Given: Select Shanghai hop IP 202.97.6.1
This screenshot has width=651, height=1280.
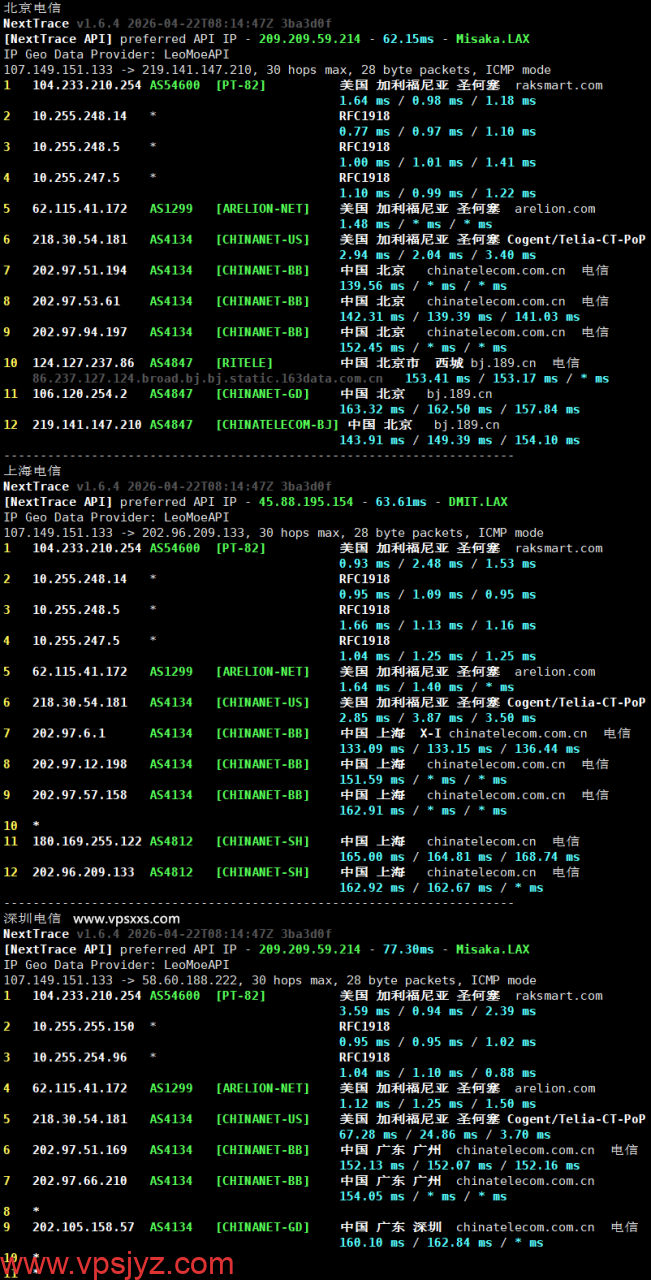Looking at the screenshot, I should click(x=69, y=733).
